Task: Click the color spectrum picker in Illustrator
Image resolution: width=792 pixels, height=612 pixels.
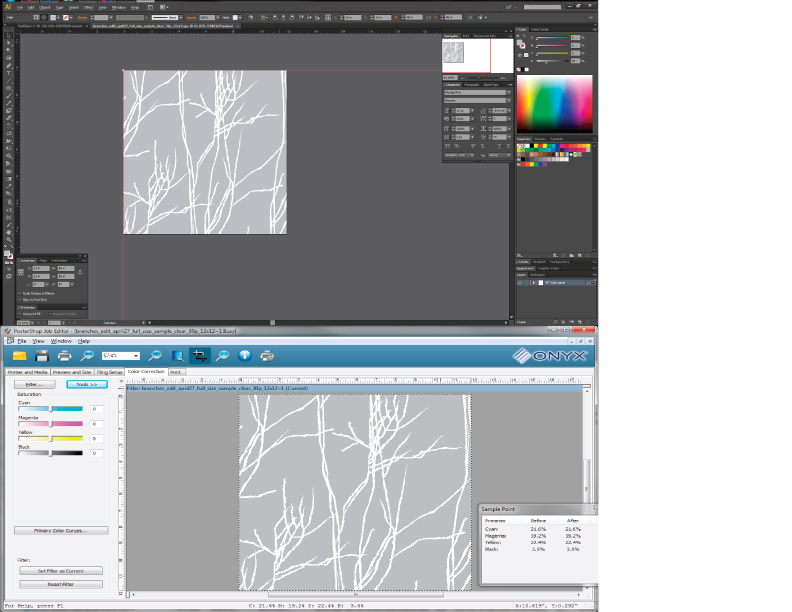Action: tap(555, 104)
